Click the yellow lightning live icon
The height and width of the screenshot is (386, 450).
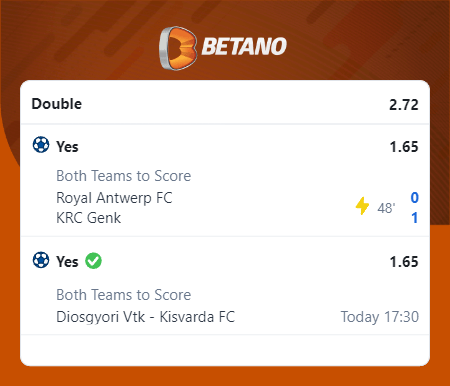362,206
